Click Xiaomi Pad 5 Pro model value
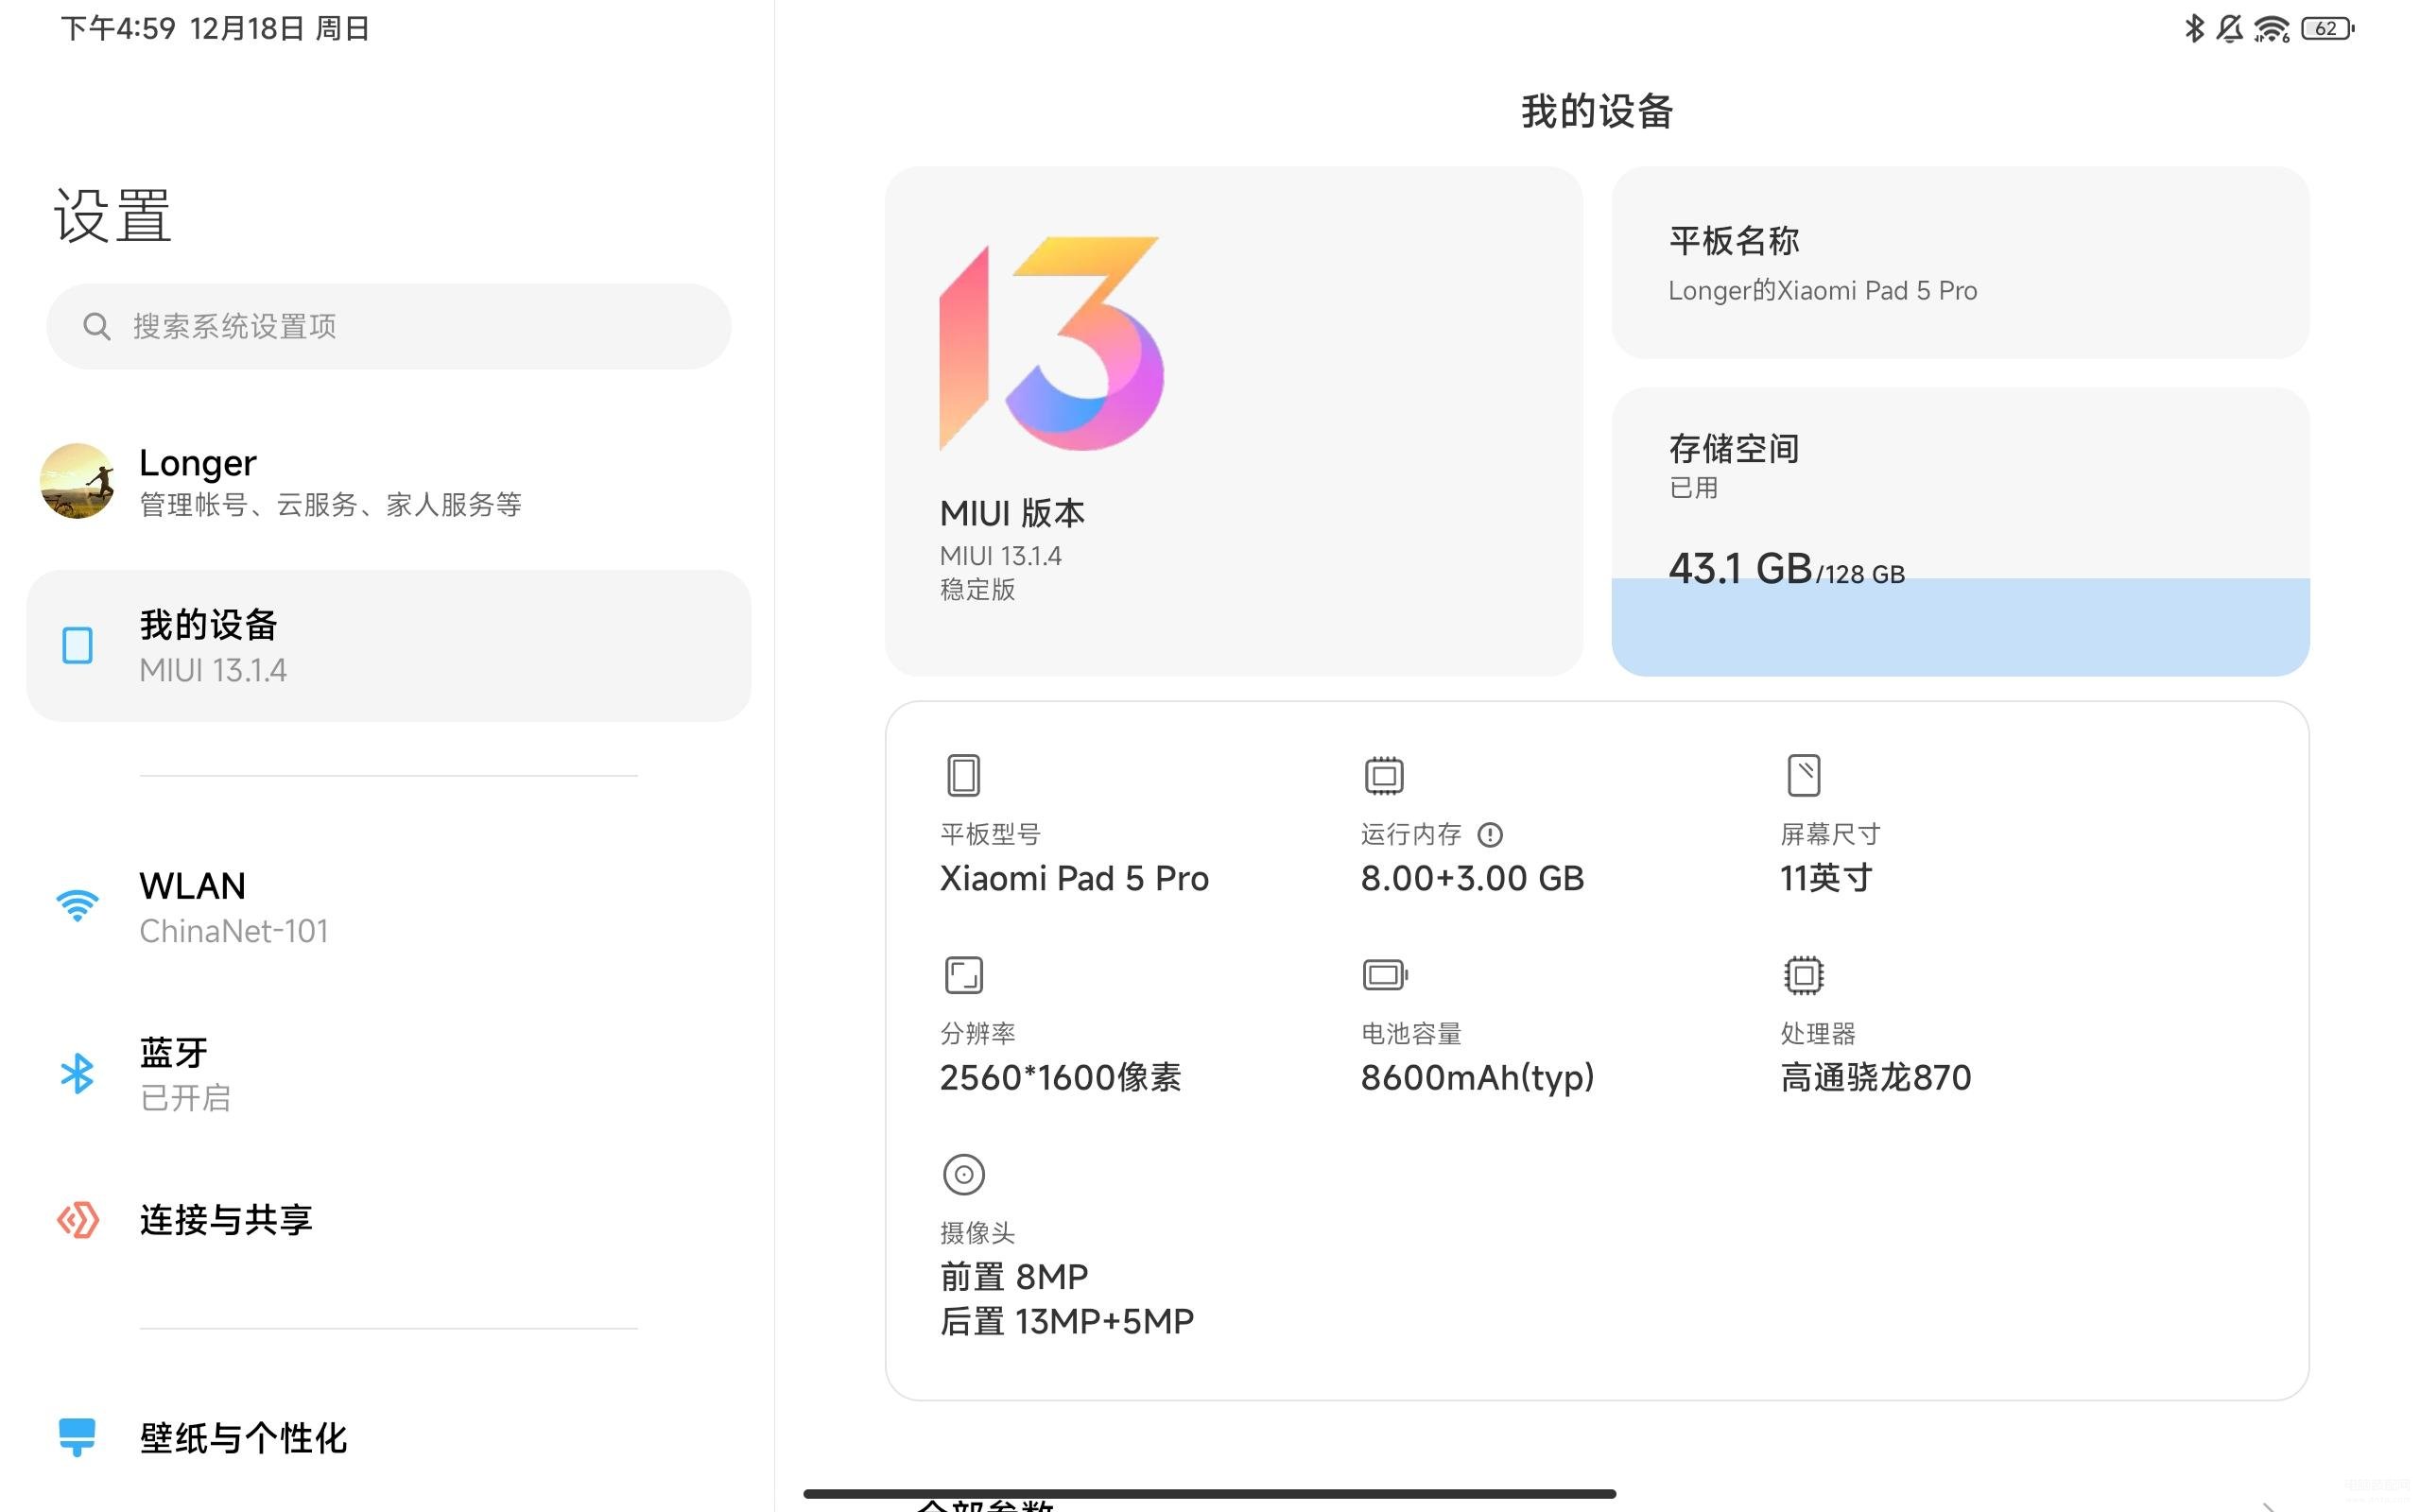Screen dimensions: 2420x1512 coord(1074,878)
